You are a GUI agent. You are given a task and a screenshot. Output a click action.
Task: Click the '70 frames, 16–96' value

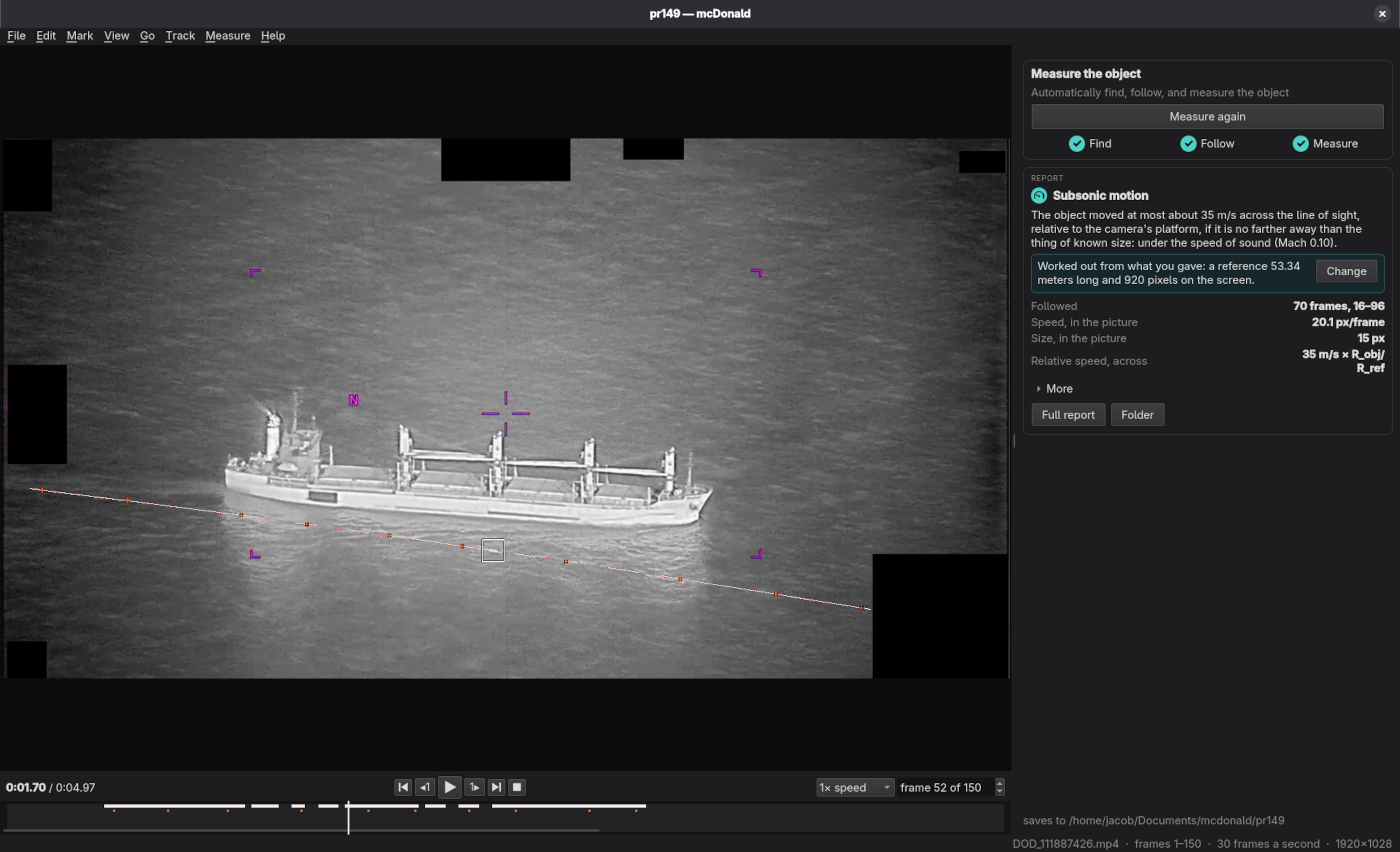click(1338, 306)
